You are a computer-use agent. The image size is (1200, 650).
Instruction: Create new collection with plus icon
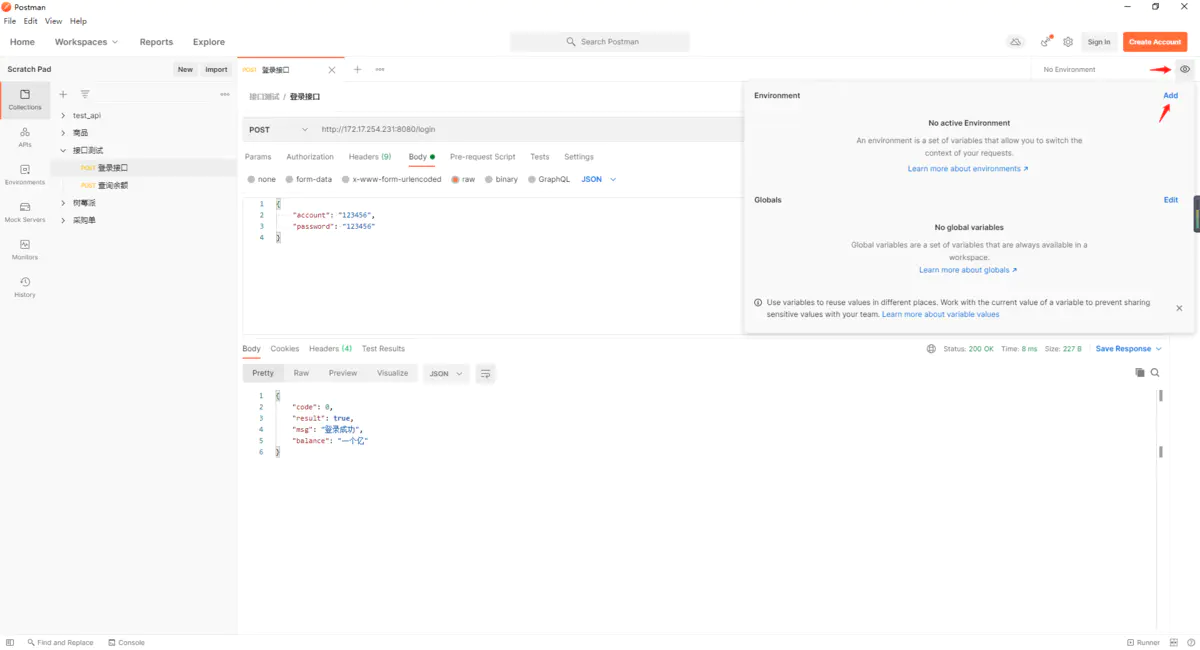(x=63, y=94)
